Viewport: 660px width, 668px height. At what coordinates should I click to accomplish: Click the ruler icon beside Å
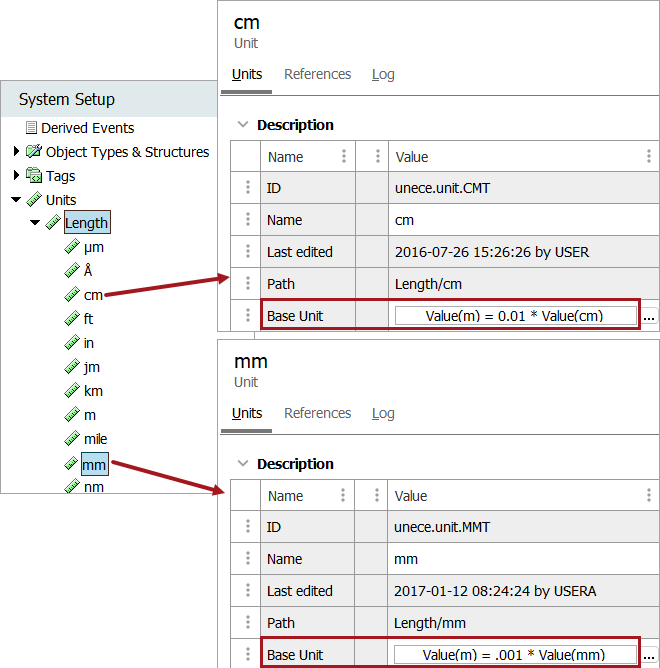[x=72, y=271]
